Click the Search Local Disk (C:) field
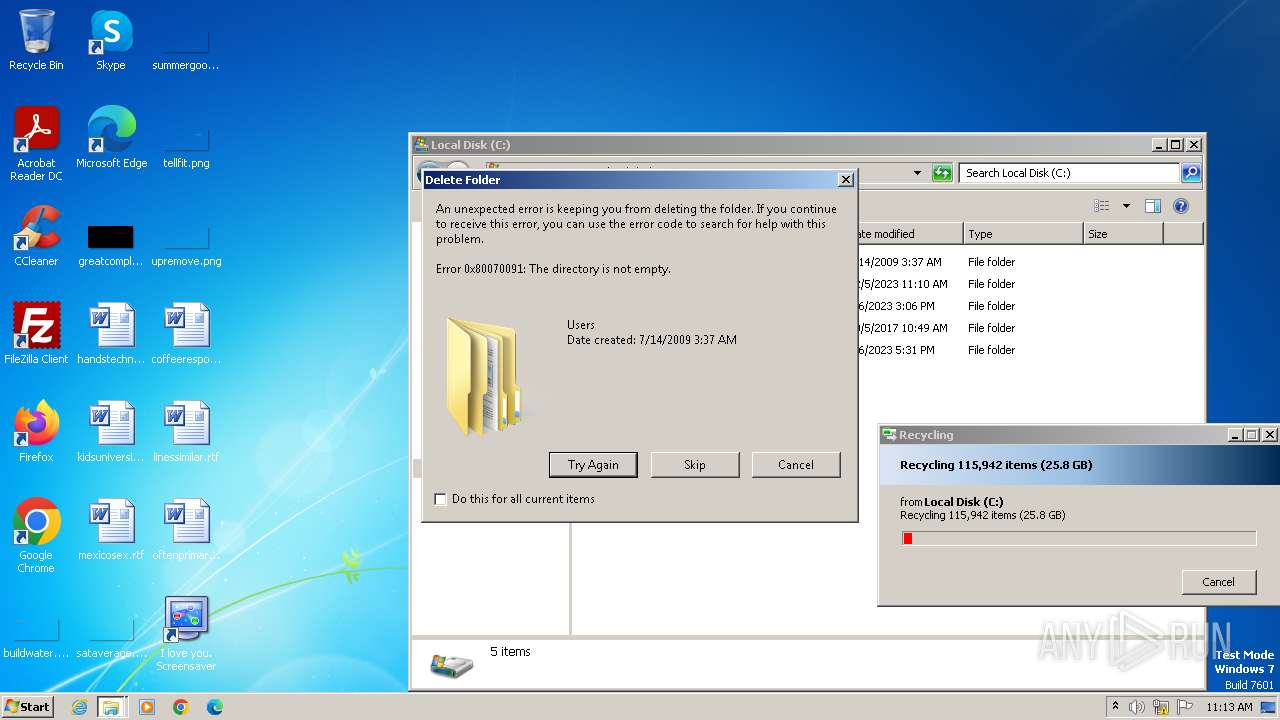 point(1069,173)
